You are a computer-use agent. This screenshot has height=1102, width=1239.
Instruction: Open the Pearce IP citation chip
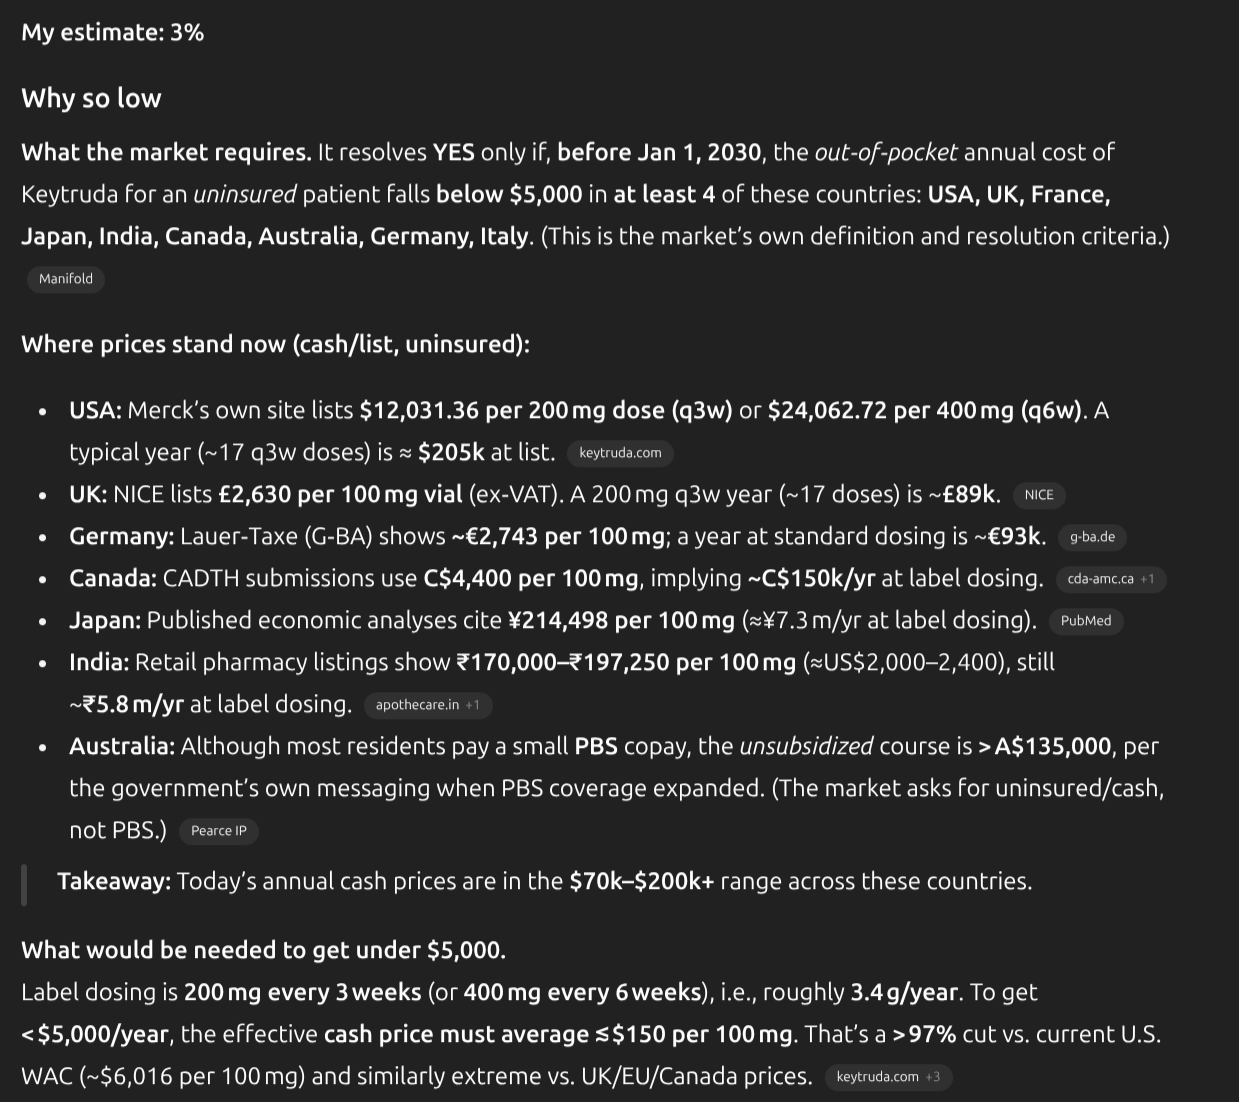tap(218, 831)
